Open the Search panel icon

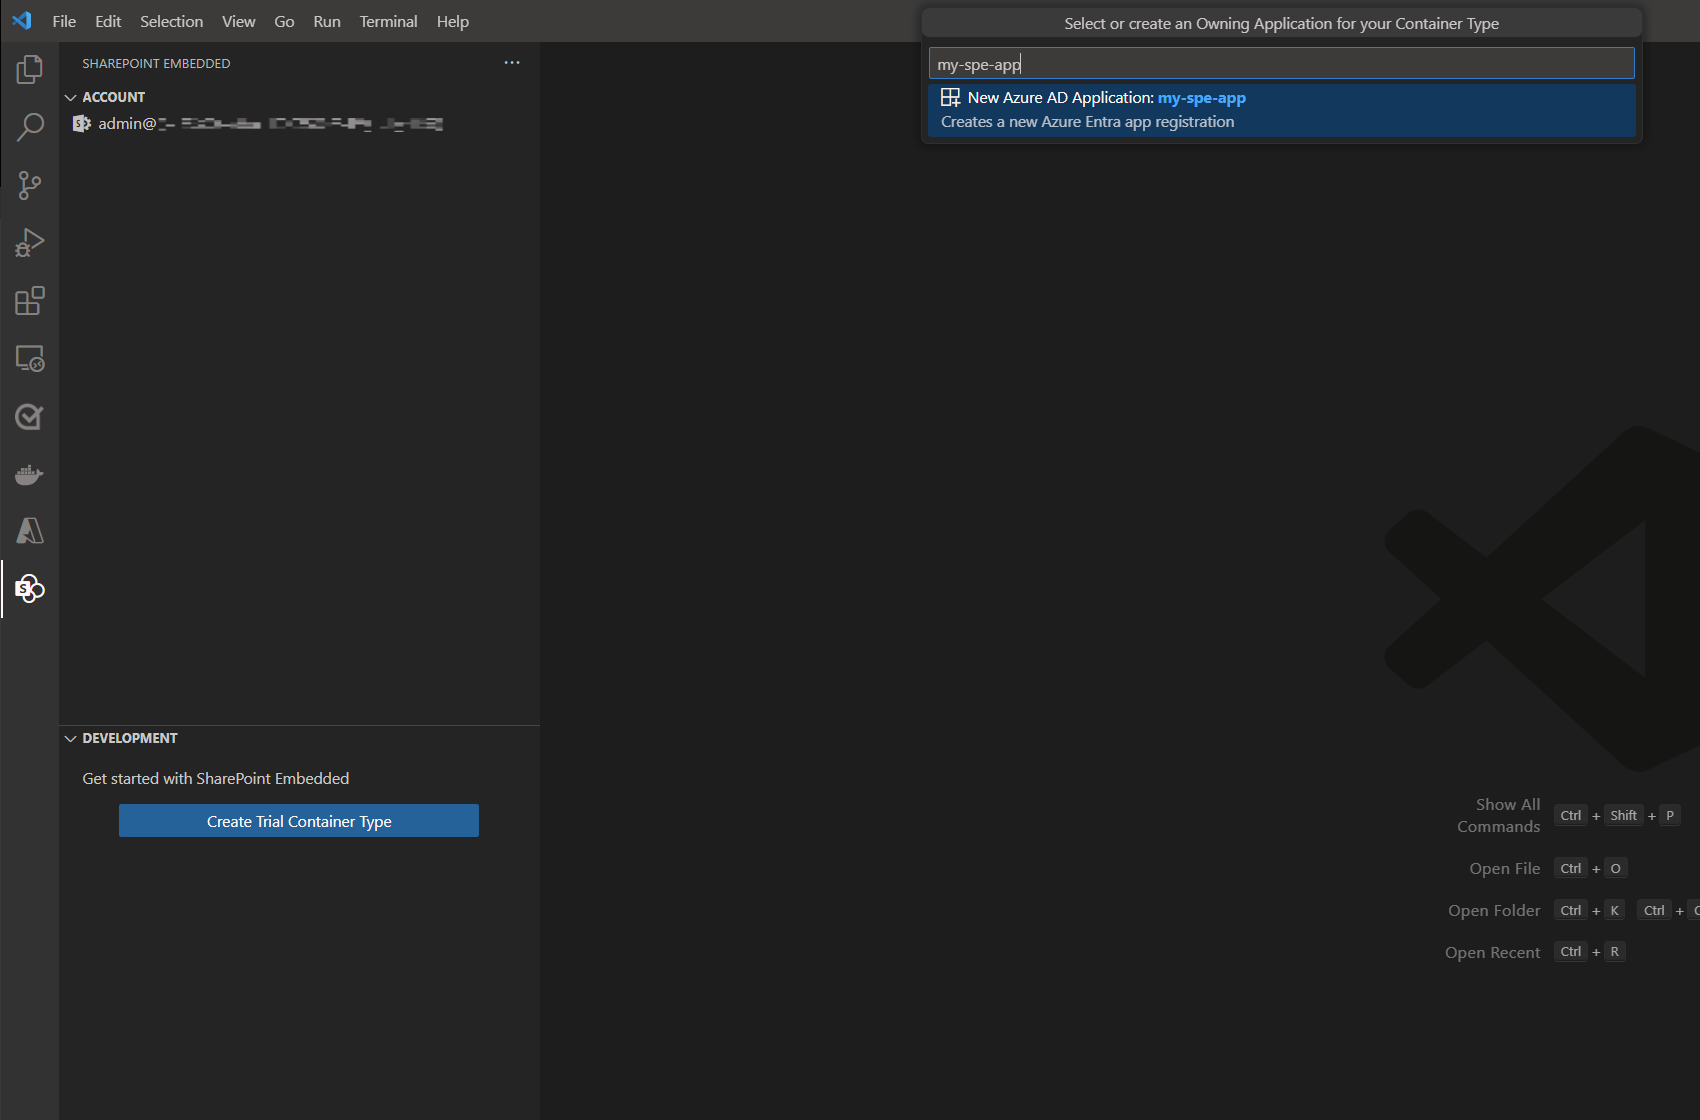click(x=29, y=127)
